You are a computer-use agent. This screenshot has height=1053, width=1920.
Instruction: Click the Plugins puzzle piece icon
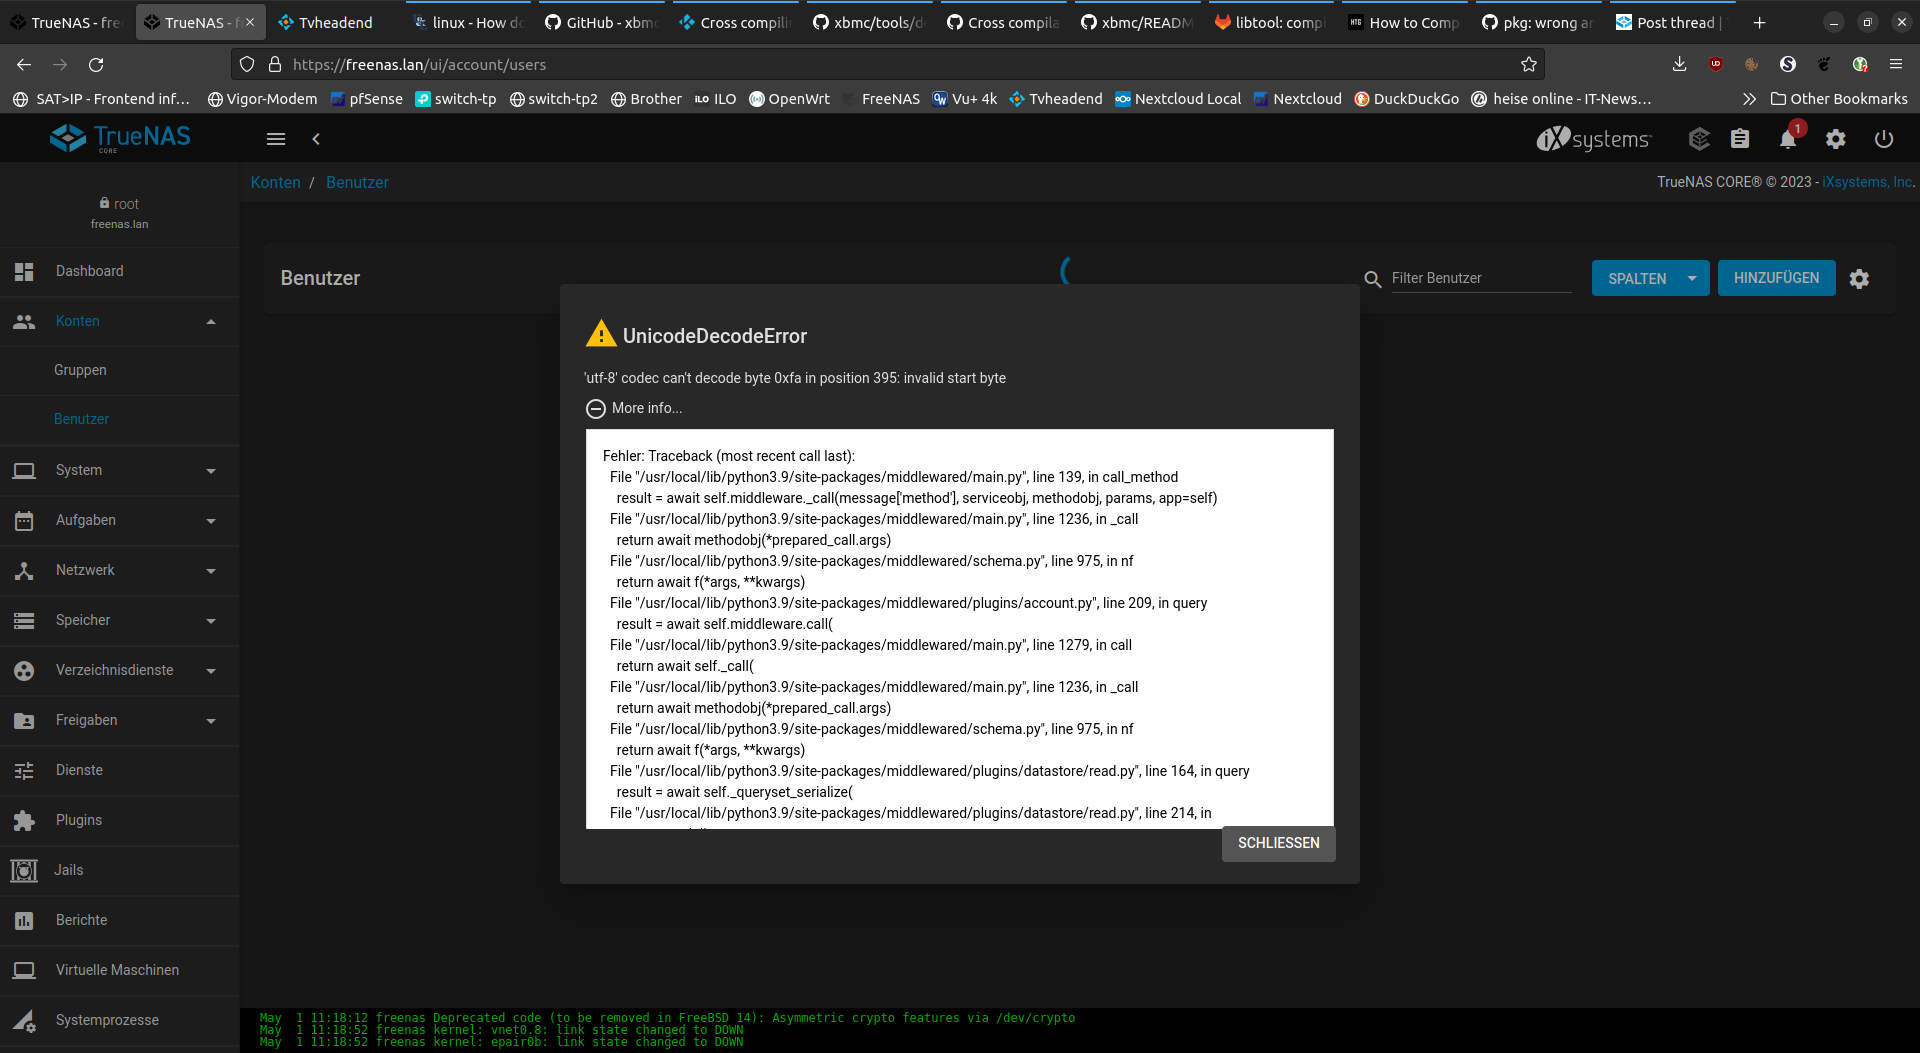[24, 820]
